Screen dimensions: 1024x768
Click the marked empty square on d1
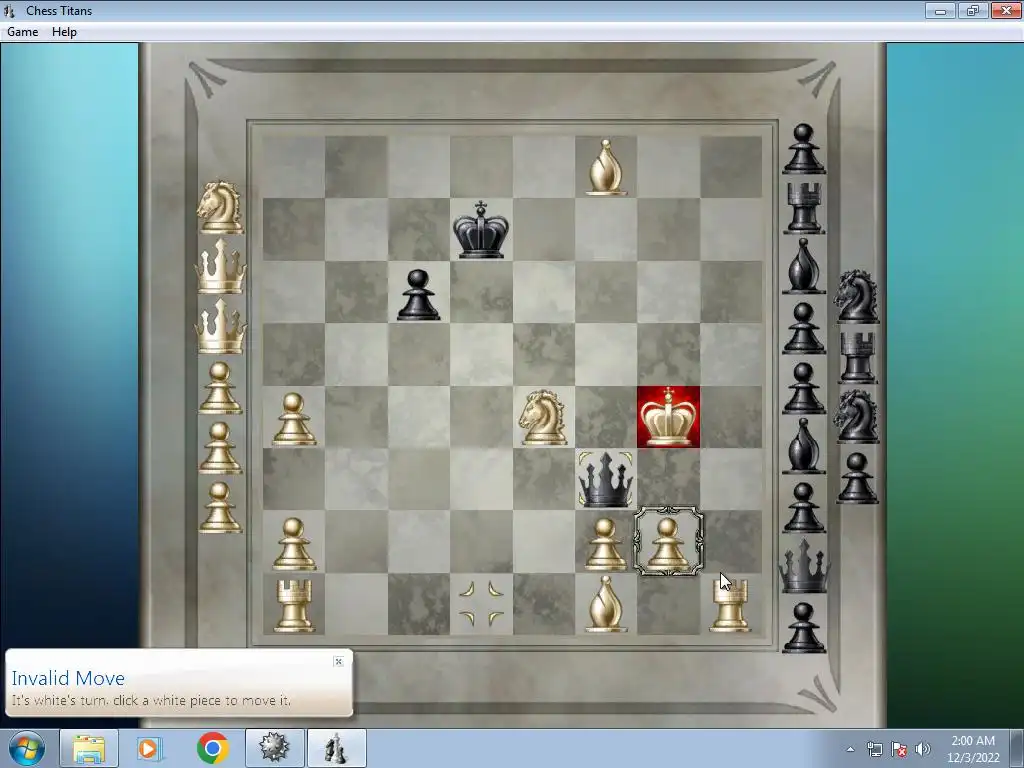pos(481,604)
